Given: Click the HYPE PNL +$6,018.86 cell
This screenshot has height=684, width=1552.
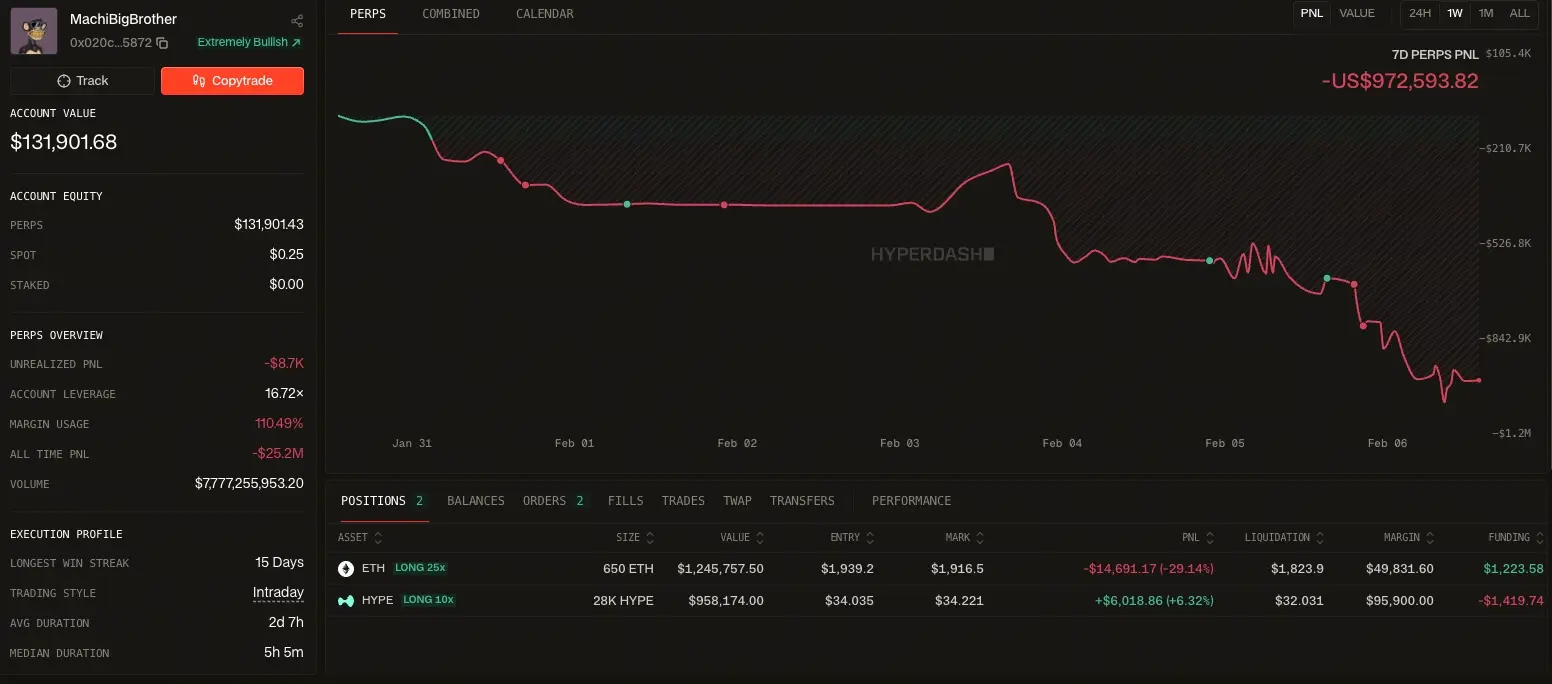Looking at the screenshot, I should (1154, 601).
